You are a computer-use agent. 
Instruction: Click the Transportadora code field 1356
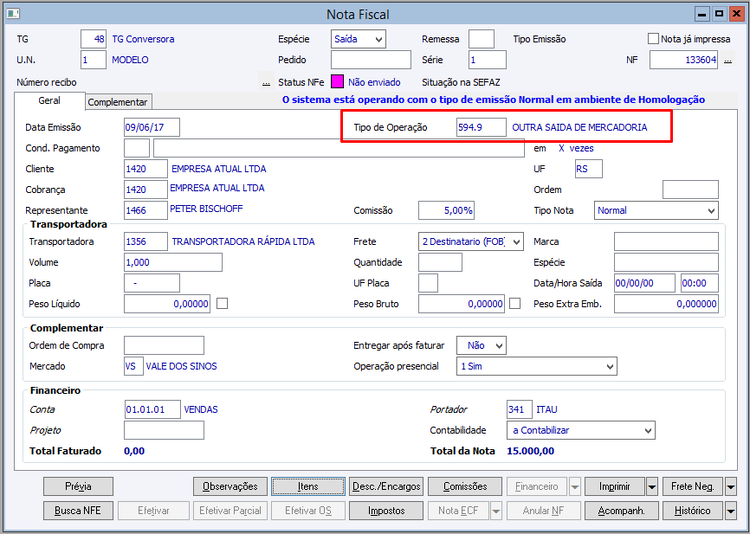146,242
